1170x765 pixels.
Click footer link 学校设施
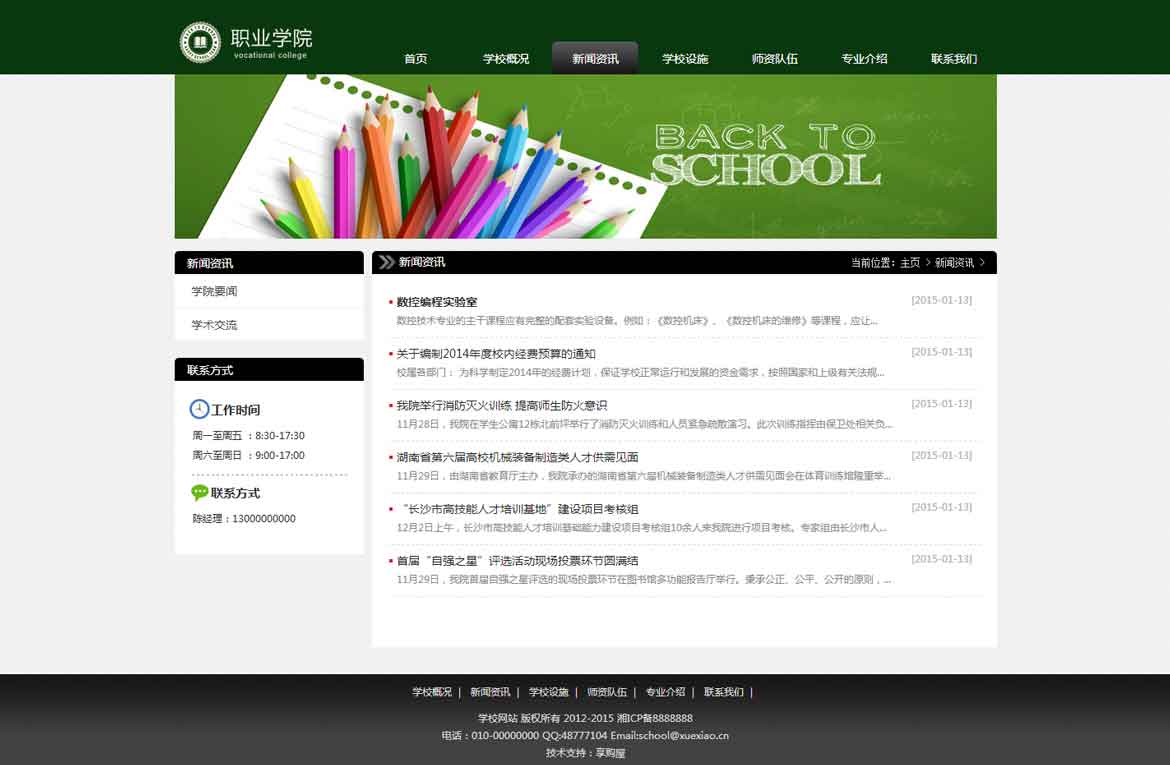coord(548,692)
